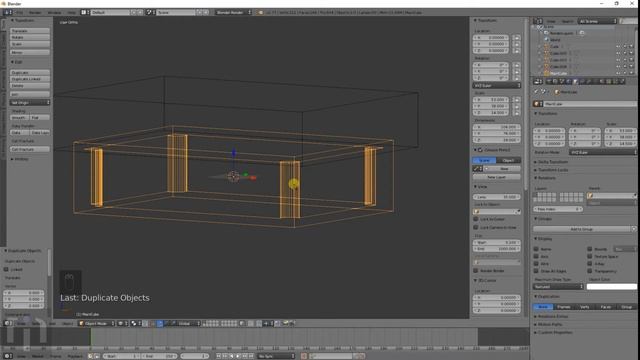Lock the Rotation X value in the N panel
This screenshot has width=640, height=360.
[517, 65]
